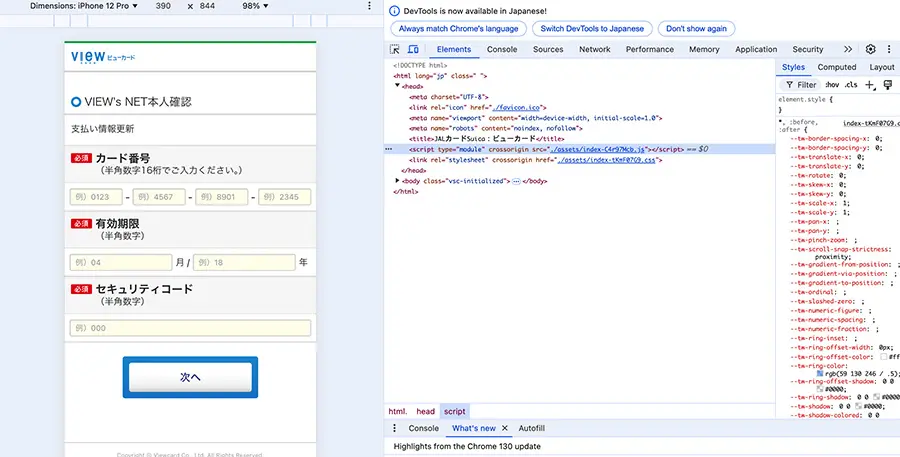This screenshot has width=900, height=457.
Task: Edit device width value 390
Action: click(163, 6)
